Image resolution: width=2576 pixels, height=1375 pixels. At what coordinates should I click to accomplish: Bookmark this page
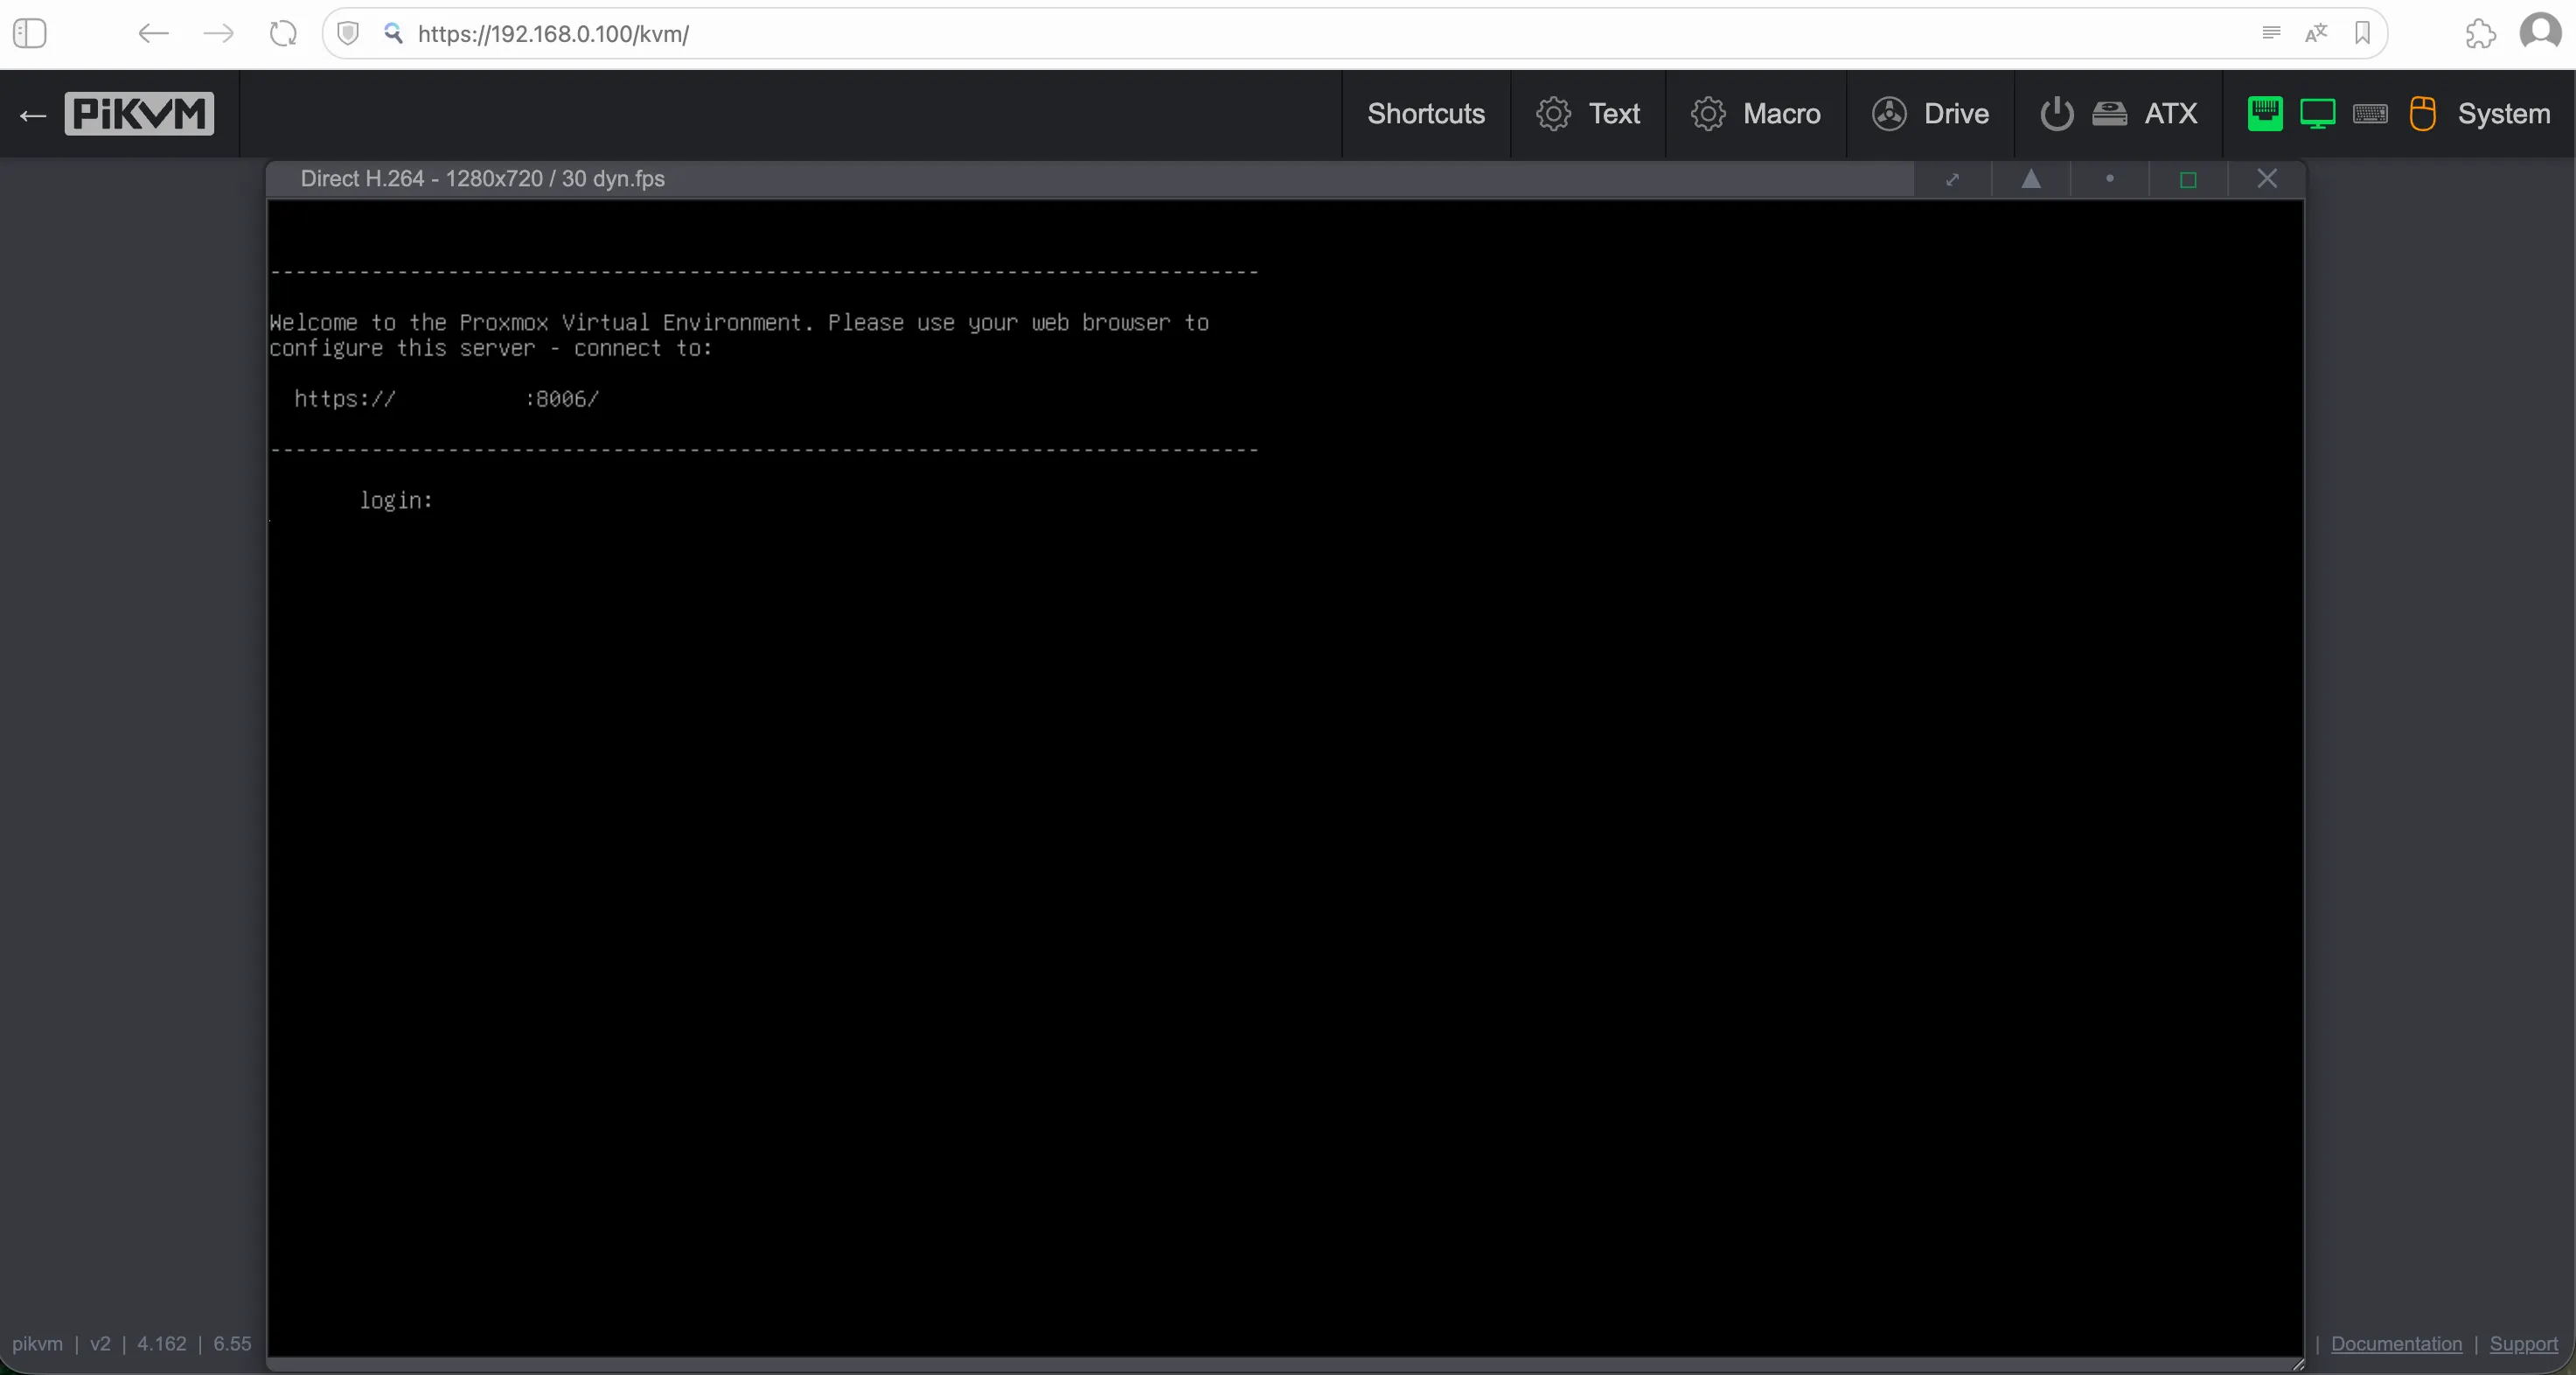pyautogui.click(x=2362, y=33)
